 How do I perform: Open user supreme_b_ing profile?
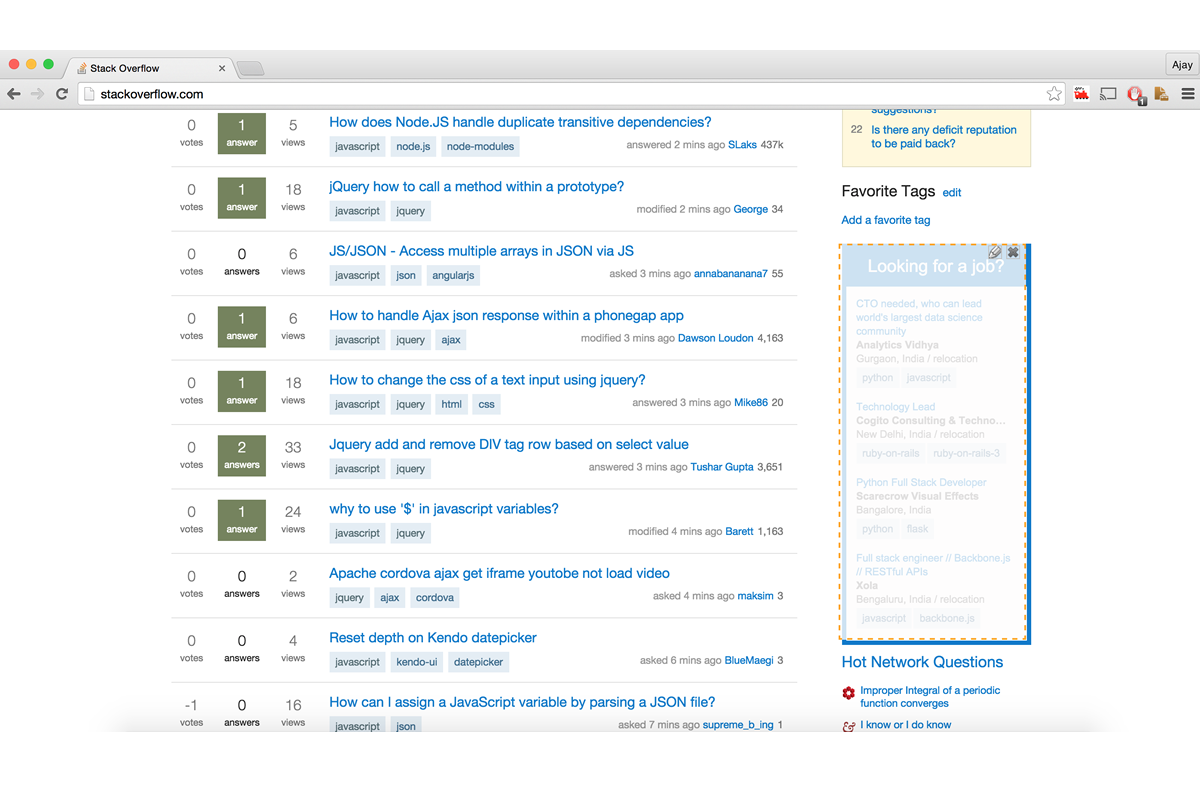(x=738, y=726)
